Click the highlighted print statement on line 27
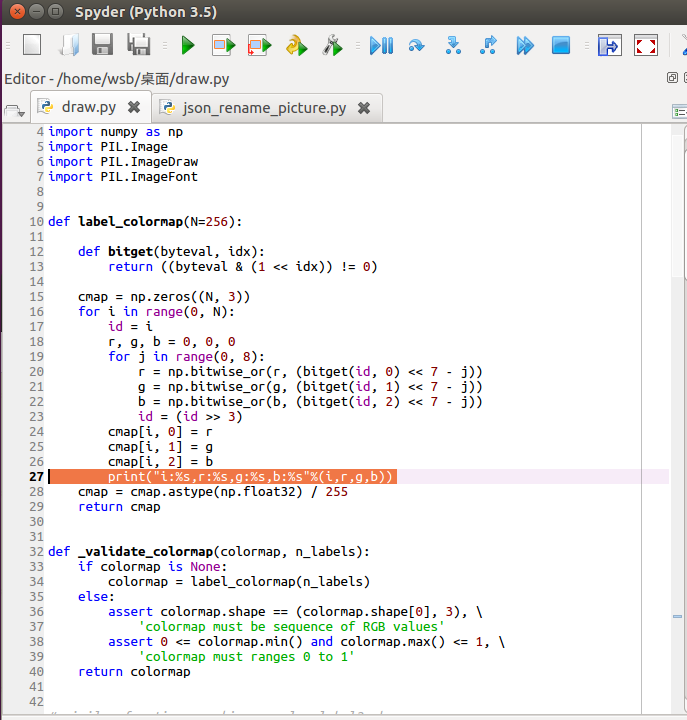The image size is (687, 720). click(x=250, y=477)
